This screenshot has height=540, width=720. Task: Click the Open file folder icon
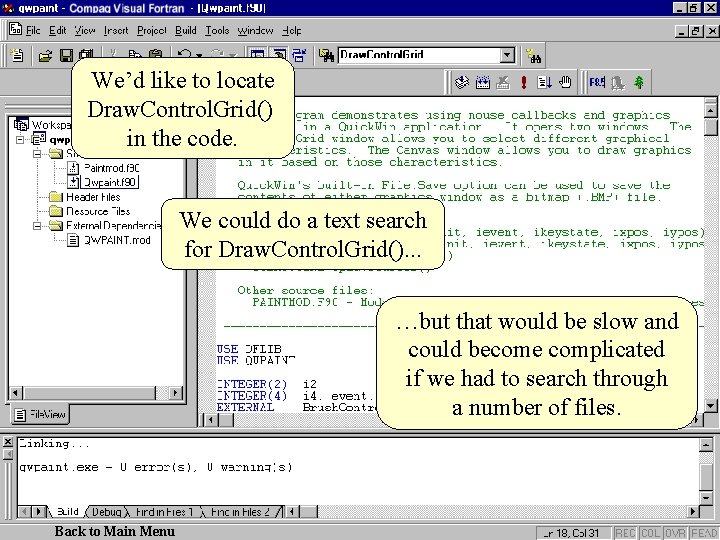coord(45,56)
